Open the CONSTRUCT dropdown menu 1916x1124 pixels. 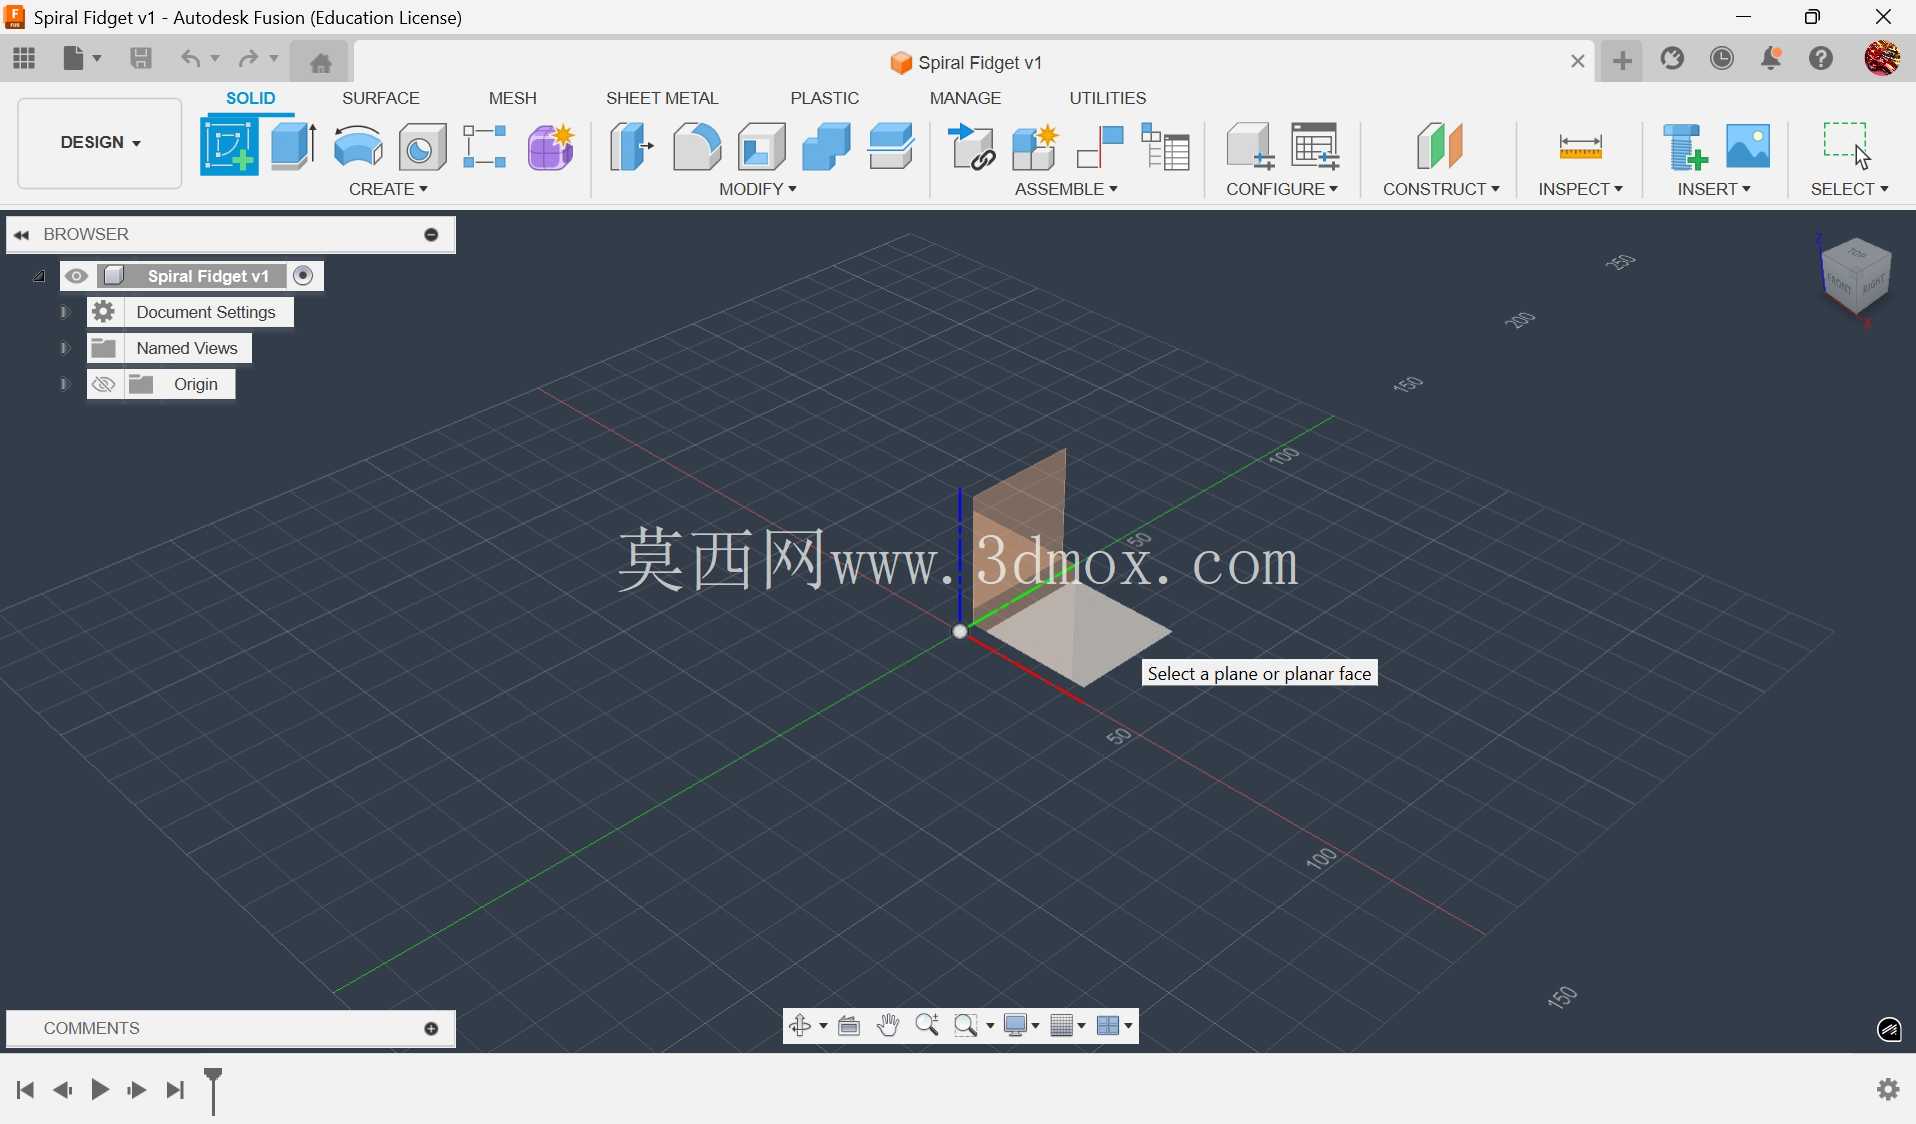point(1441,189)
